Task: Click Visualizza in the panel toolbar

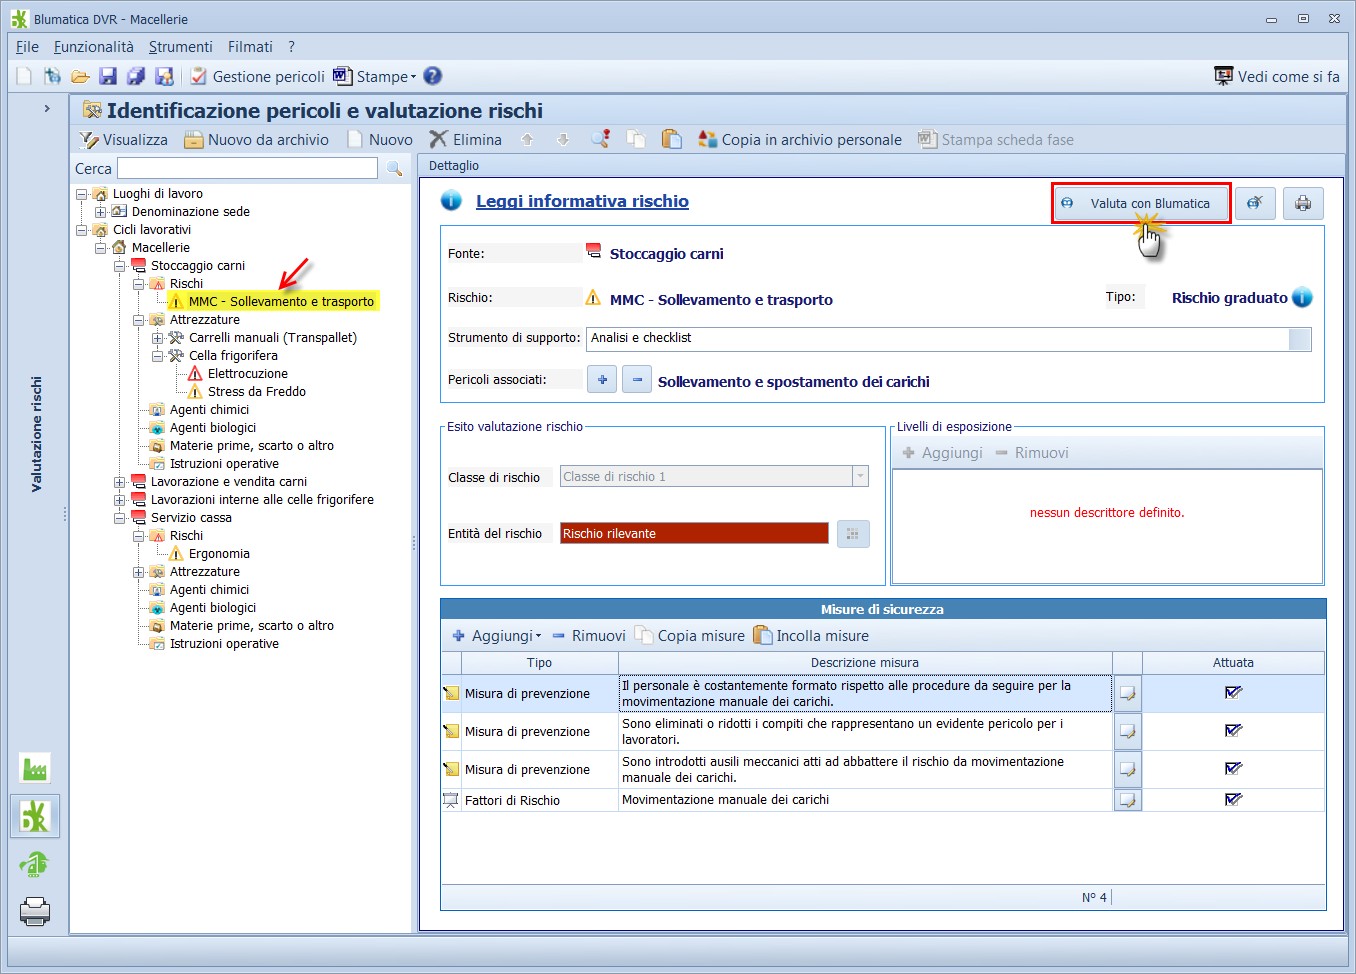Action: [124, 140]
